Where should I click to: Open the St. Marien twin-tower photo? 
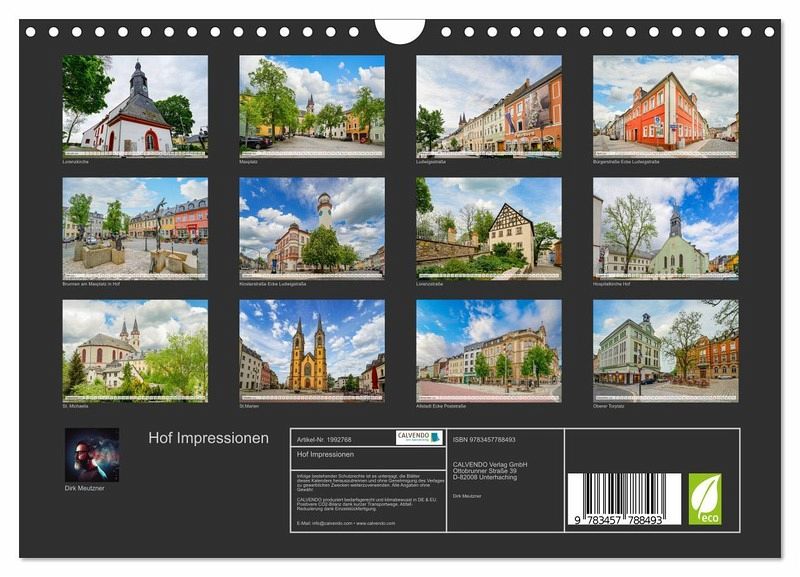tap(311, 349)
